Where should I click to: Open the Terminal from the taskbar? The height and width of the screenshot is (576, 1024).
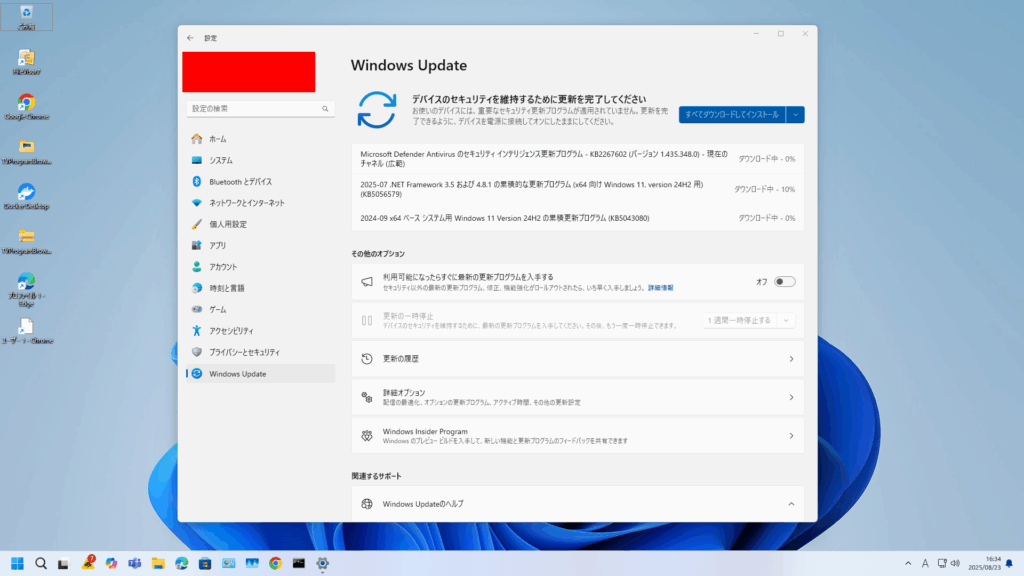coord(298,564)
